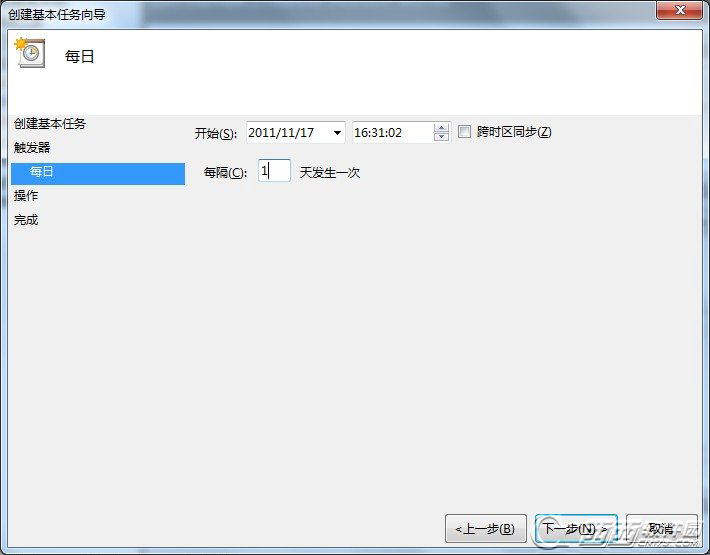Click the 每隔 days interval input box
The width and height of the screenshot is (710, 555).
pos(274,171)
